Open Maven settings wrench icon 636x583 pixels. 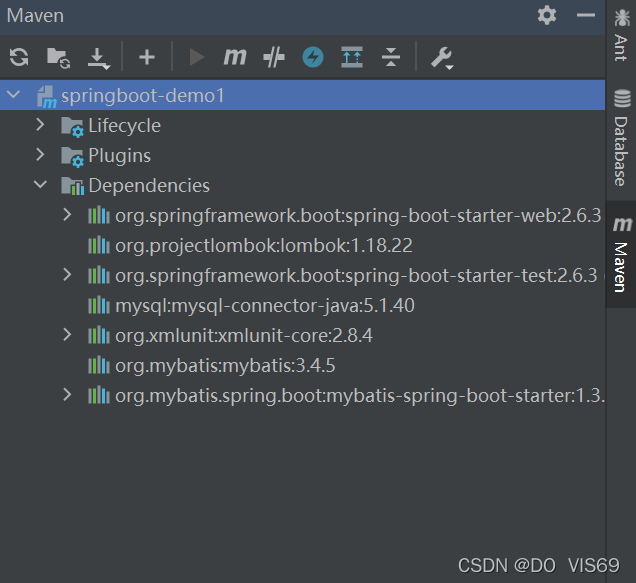(441, 58)
